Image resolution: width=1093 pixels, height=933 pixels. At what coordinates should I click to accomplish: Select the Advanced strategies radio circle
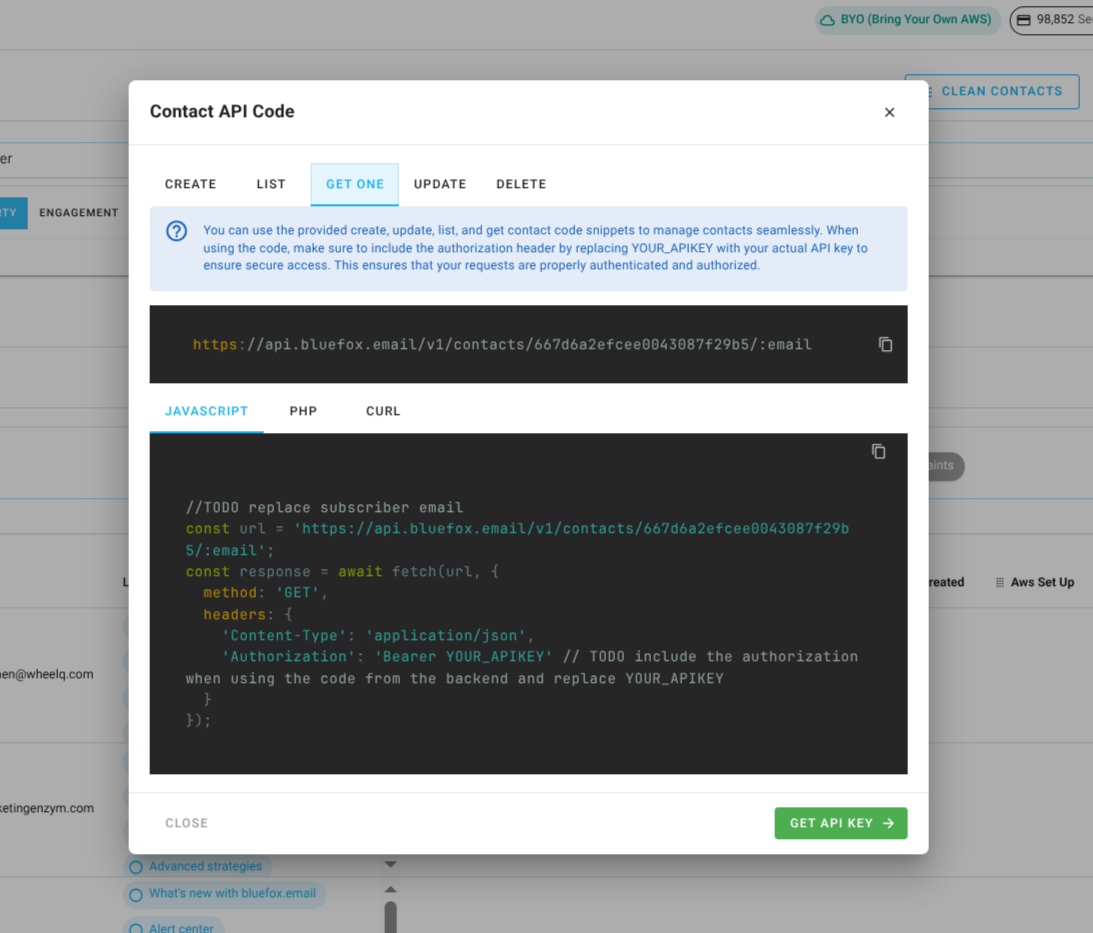pyautogui.click(x=135, y=866)
